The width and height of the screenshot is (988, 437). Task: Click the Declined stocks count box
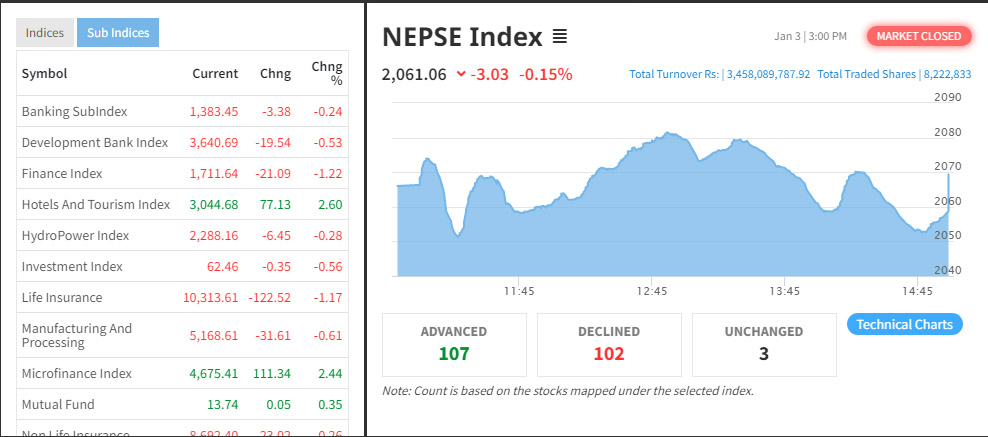click(x=609, y=342)
